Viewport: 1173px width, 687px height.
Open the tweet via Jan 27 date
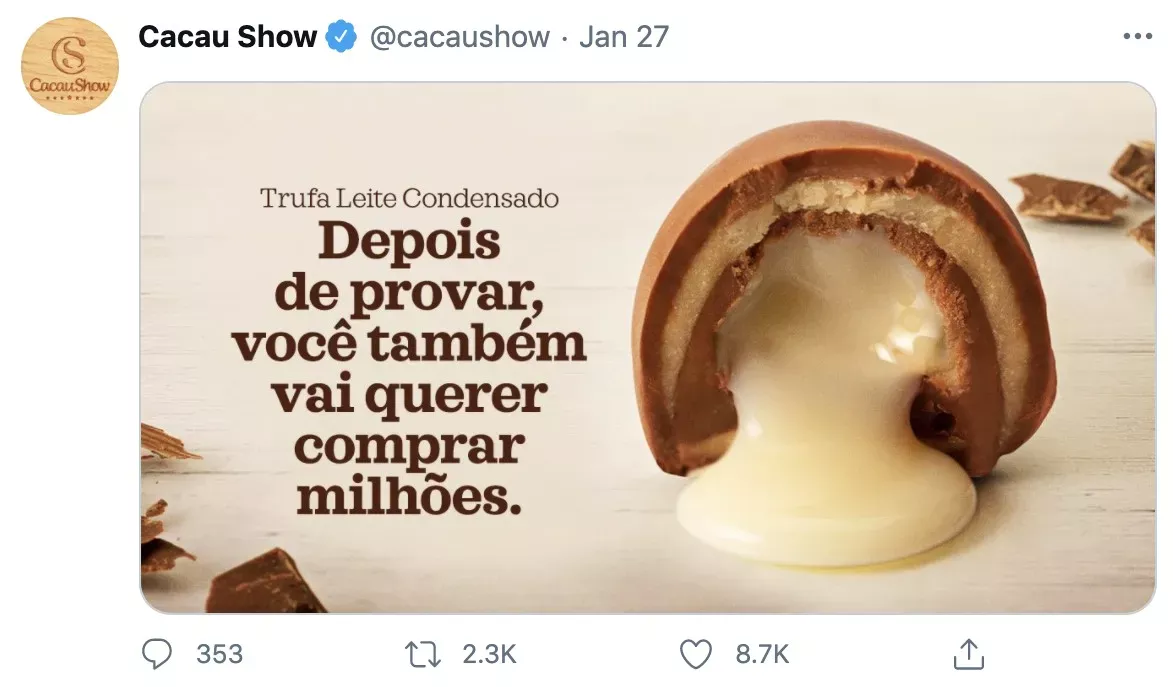pyautogui.click(x=624, y=37)
